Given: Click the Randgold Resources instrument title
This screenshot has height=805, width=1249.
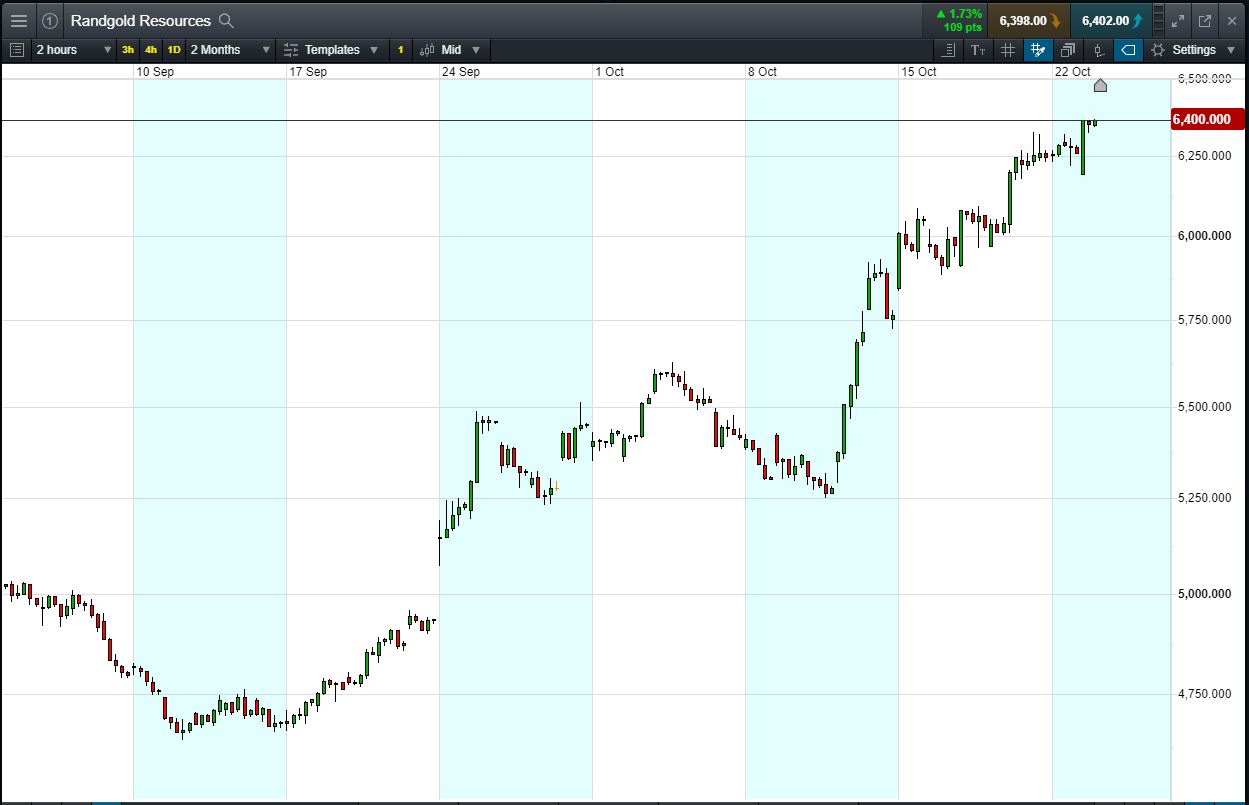Looking at the screenshot, I should pyautogui.click(x=140, y=20).
